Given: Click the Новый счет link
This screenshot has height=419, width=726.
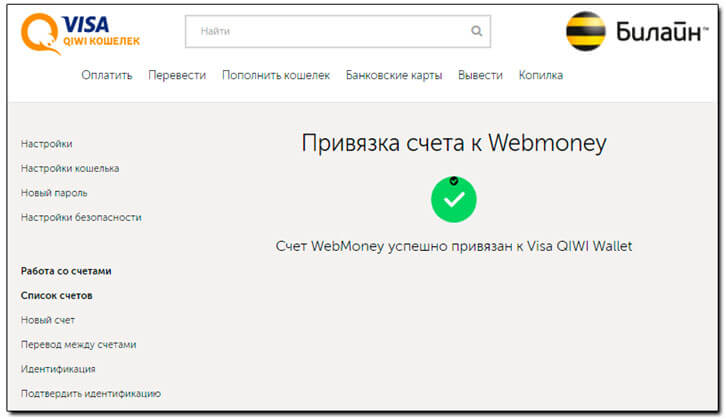Looking at the screenshot, I should tap(48, 320).
